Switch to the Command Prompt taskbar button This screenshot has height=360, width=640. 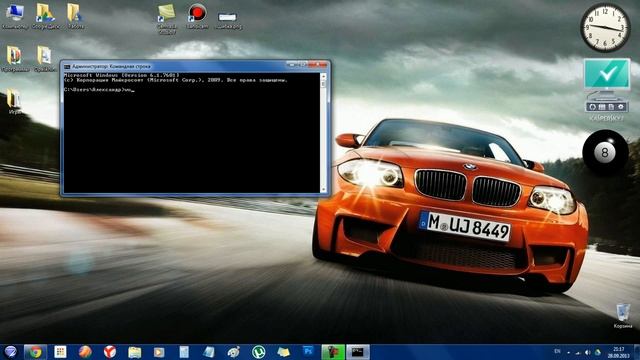point(358,352)
